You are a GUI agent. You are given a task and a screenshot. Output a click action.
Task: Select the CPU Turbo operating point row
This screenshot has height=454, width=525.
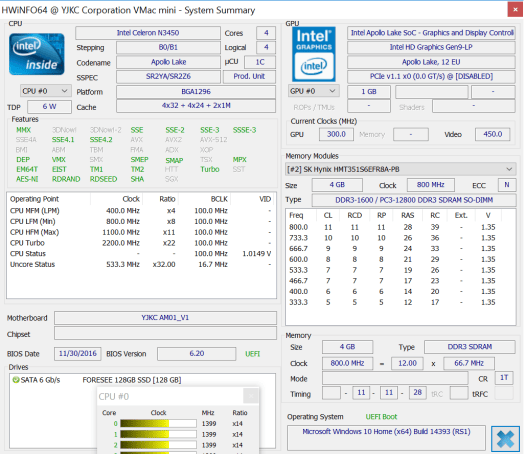(x=141, y=243)
